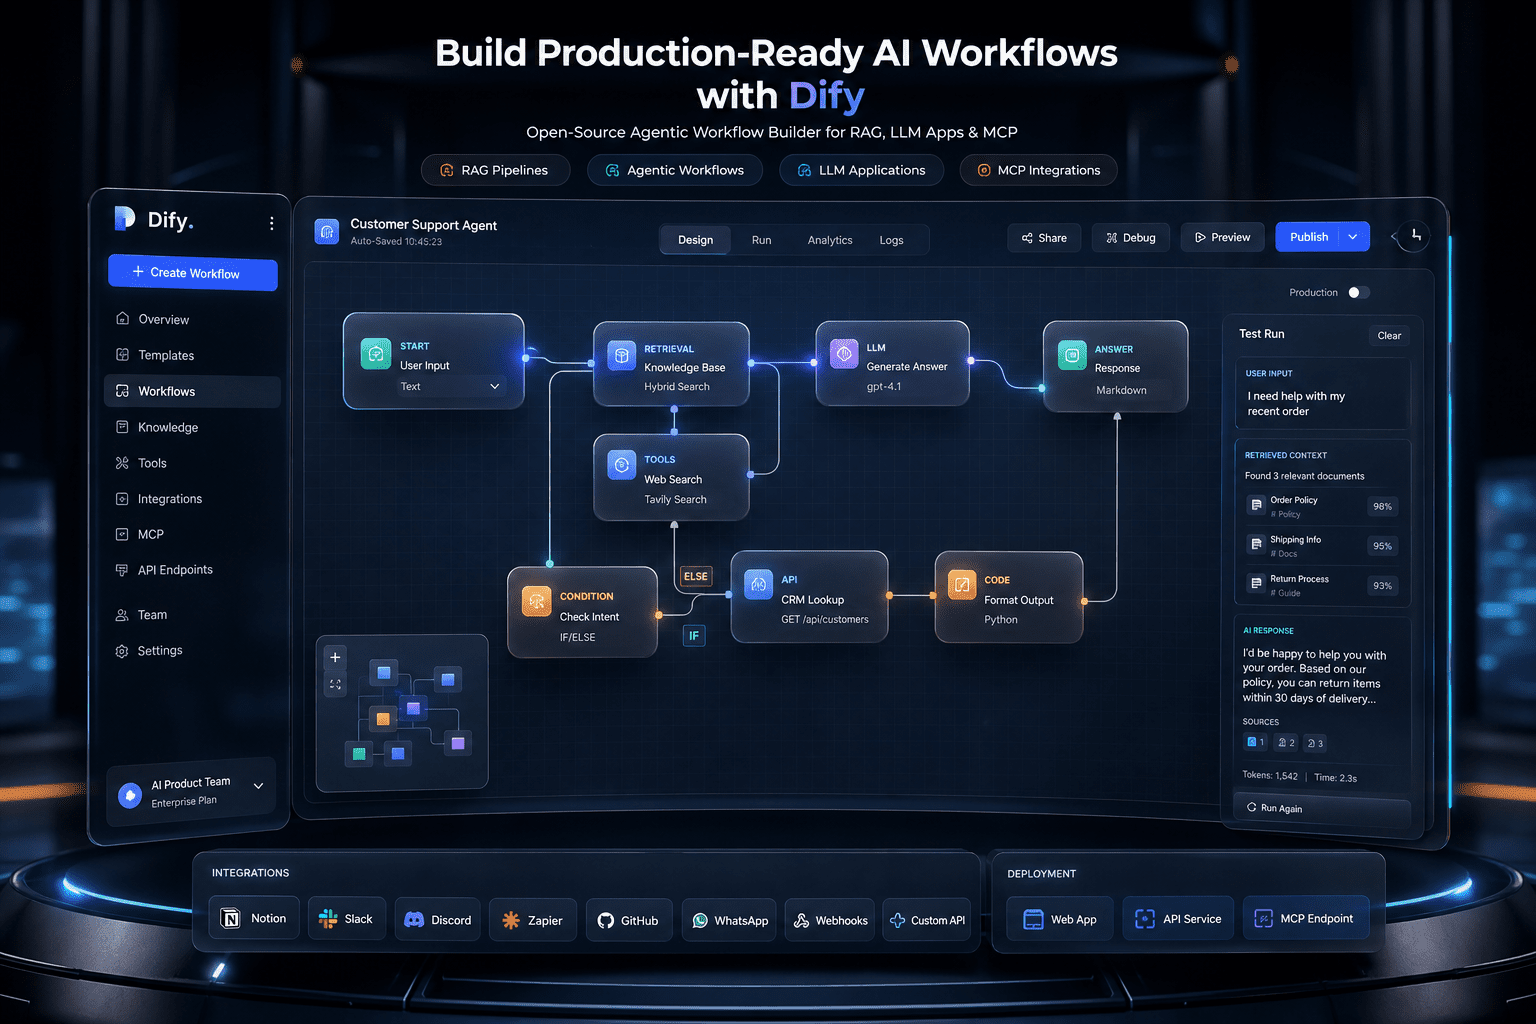Click the Web App deployment icon
This screenshot has height=1024, width=1536.
point(1033,919)
